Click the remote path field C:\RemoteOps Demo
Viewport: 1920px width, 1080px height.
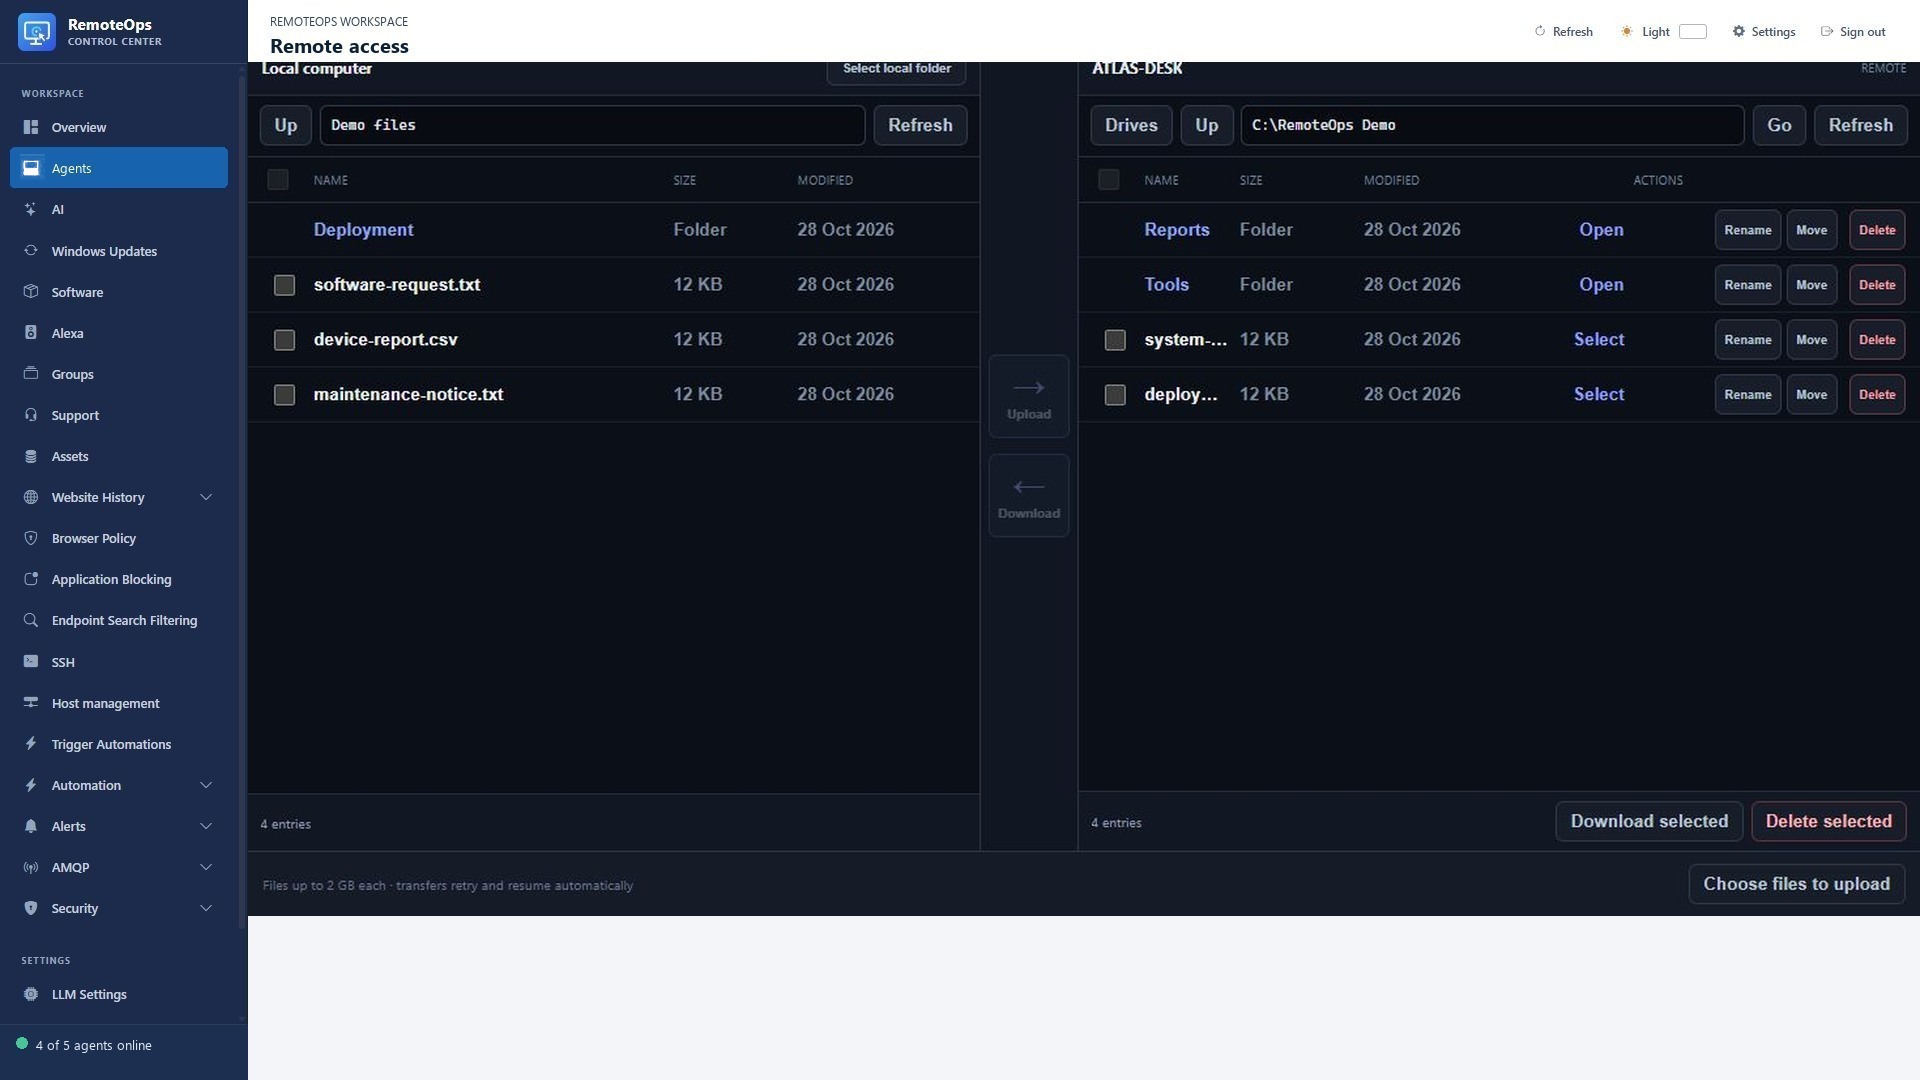pos(1492,125)
